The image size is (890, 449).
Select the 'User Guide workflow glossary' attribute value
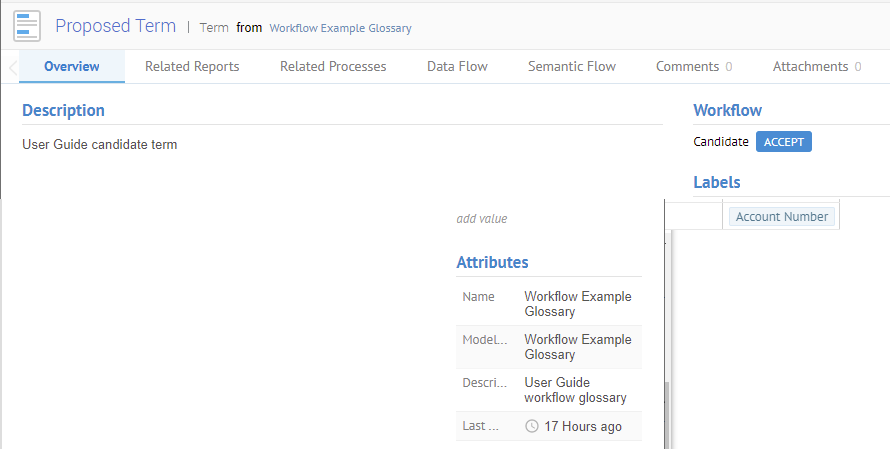pos(575,390)
